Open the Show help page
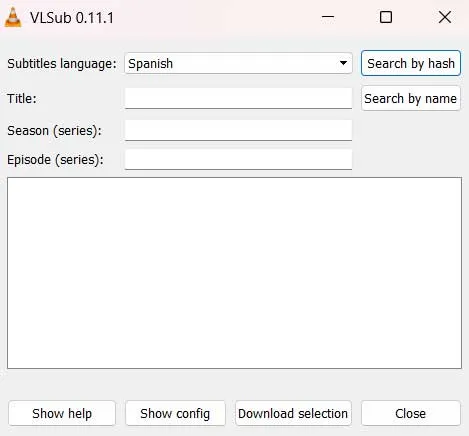 [62, 413]
